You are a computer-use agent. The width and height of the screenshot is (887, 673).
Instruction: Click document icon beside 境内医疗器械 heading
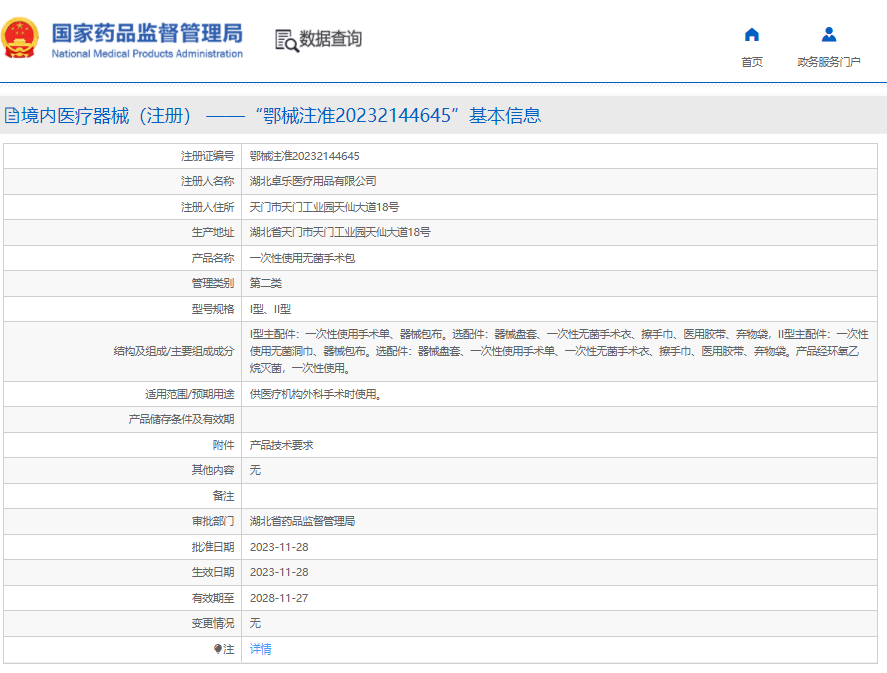pos(11,115)
